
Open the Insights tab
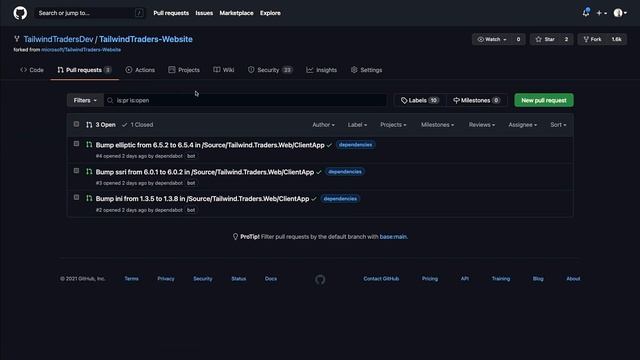tap(322, 70)
